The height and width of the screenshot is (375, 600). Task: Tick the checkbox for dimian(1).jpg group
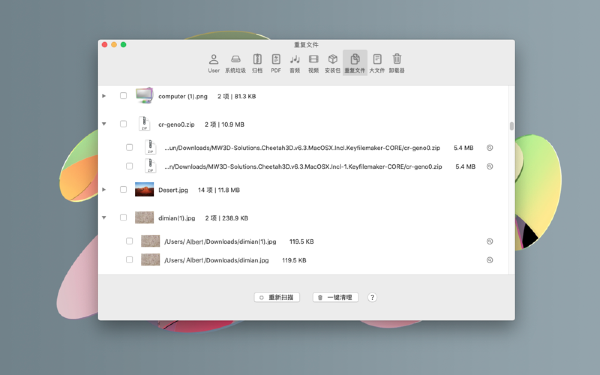[x=123, y=218]
